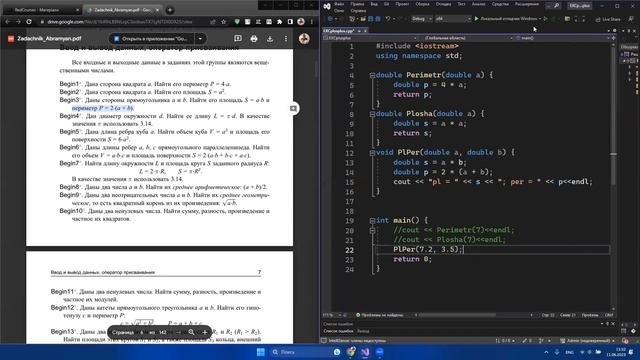Print the PDF with the printer icon
Screen dimensions: 640x360
[254, 39]
